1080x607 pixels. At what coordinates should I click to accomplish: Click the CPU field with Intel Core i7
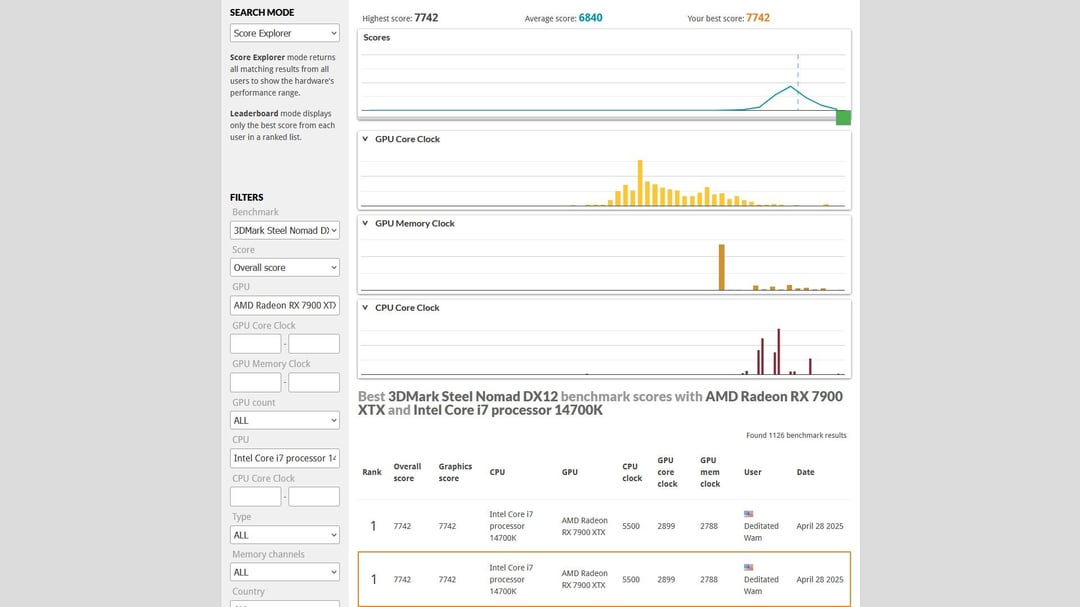pyautogui.click(x=284, y=458)
